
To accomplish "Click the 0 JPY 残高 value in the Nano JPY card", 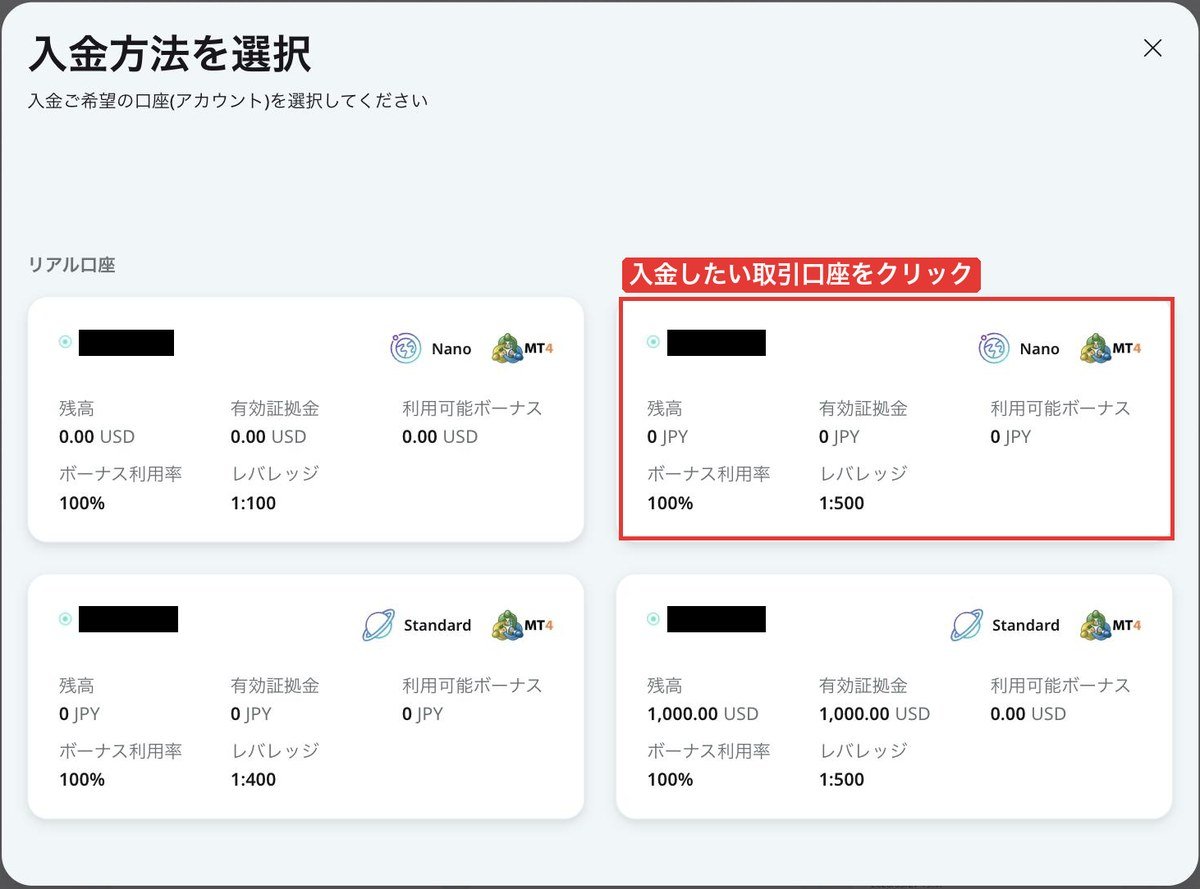I will pyautogui.click(x=667, y=437).
